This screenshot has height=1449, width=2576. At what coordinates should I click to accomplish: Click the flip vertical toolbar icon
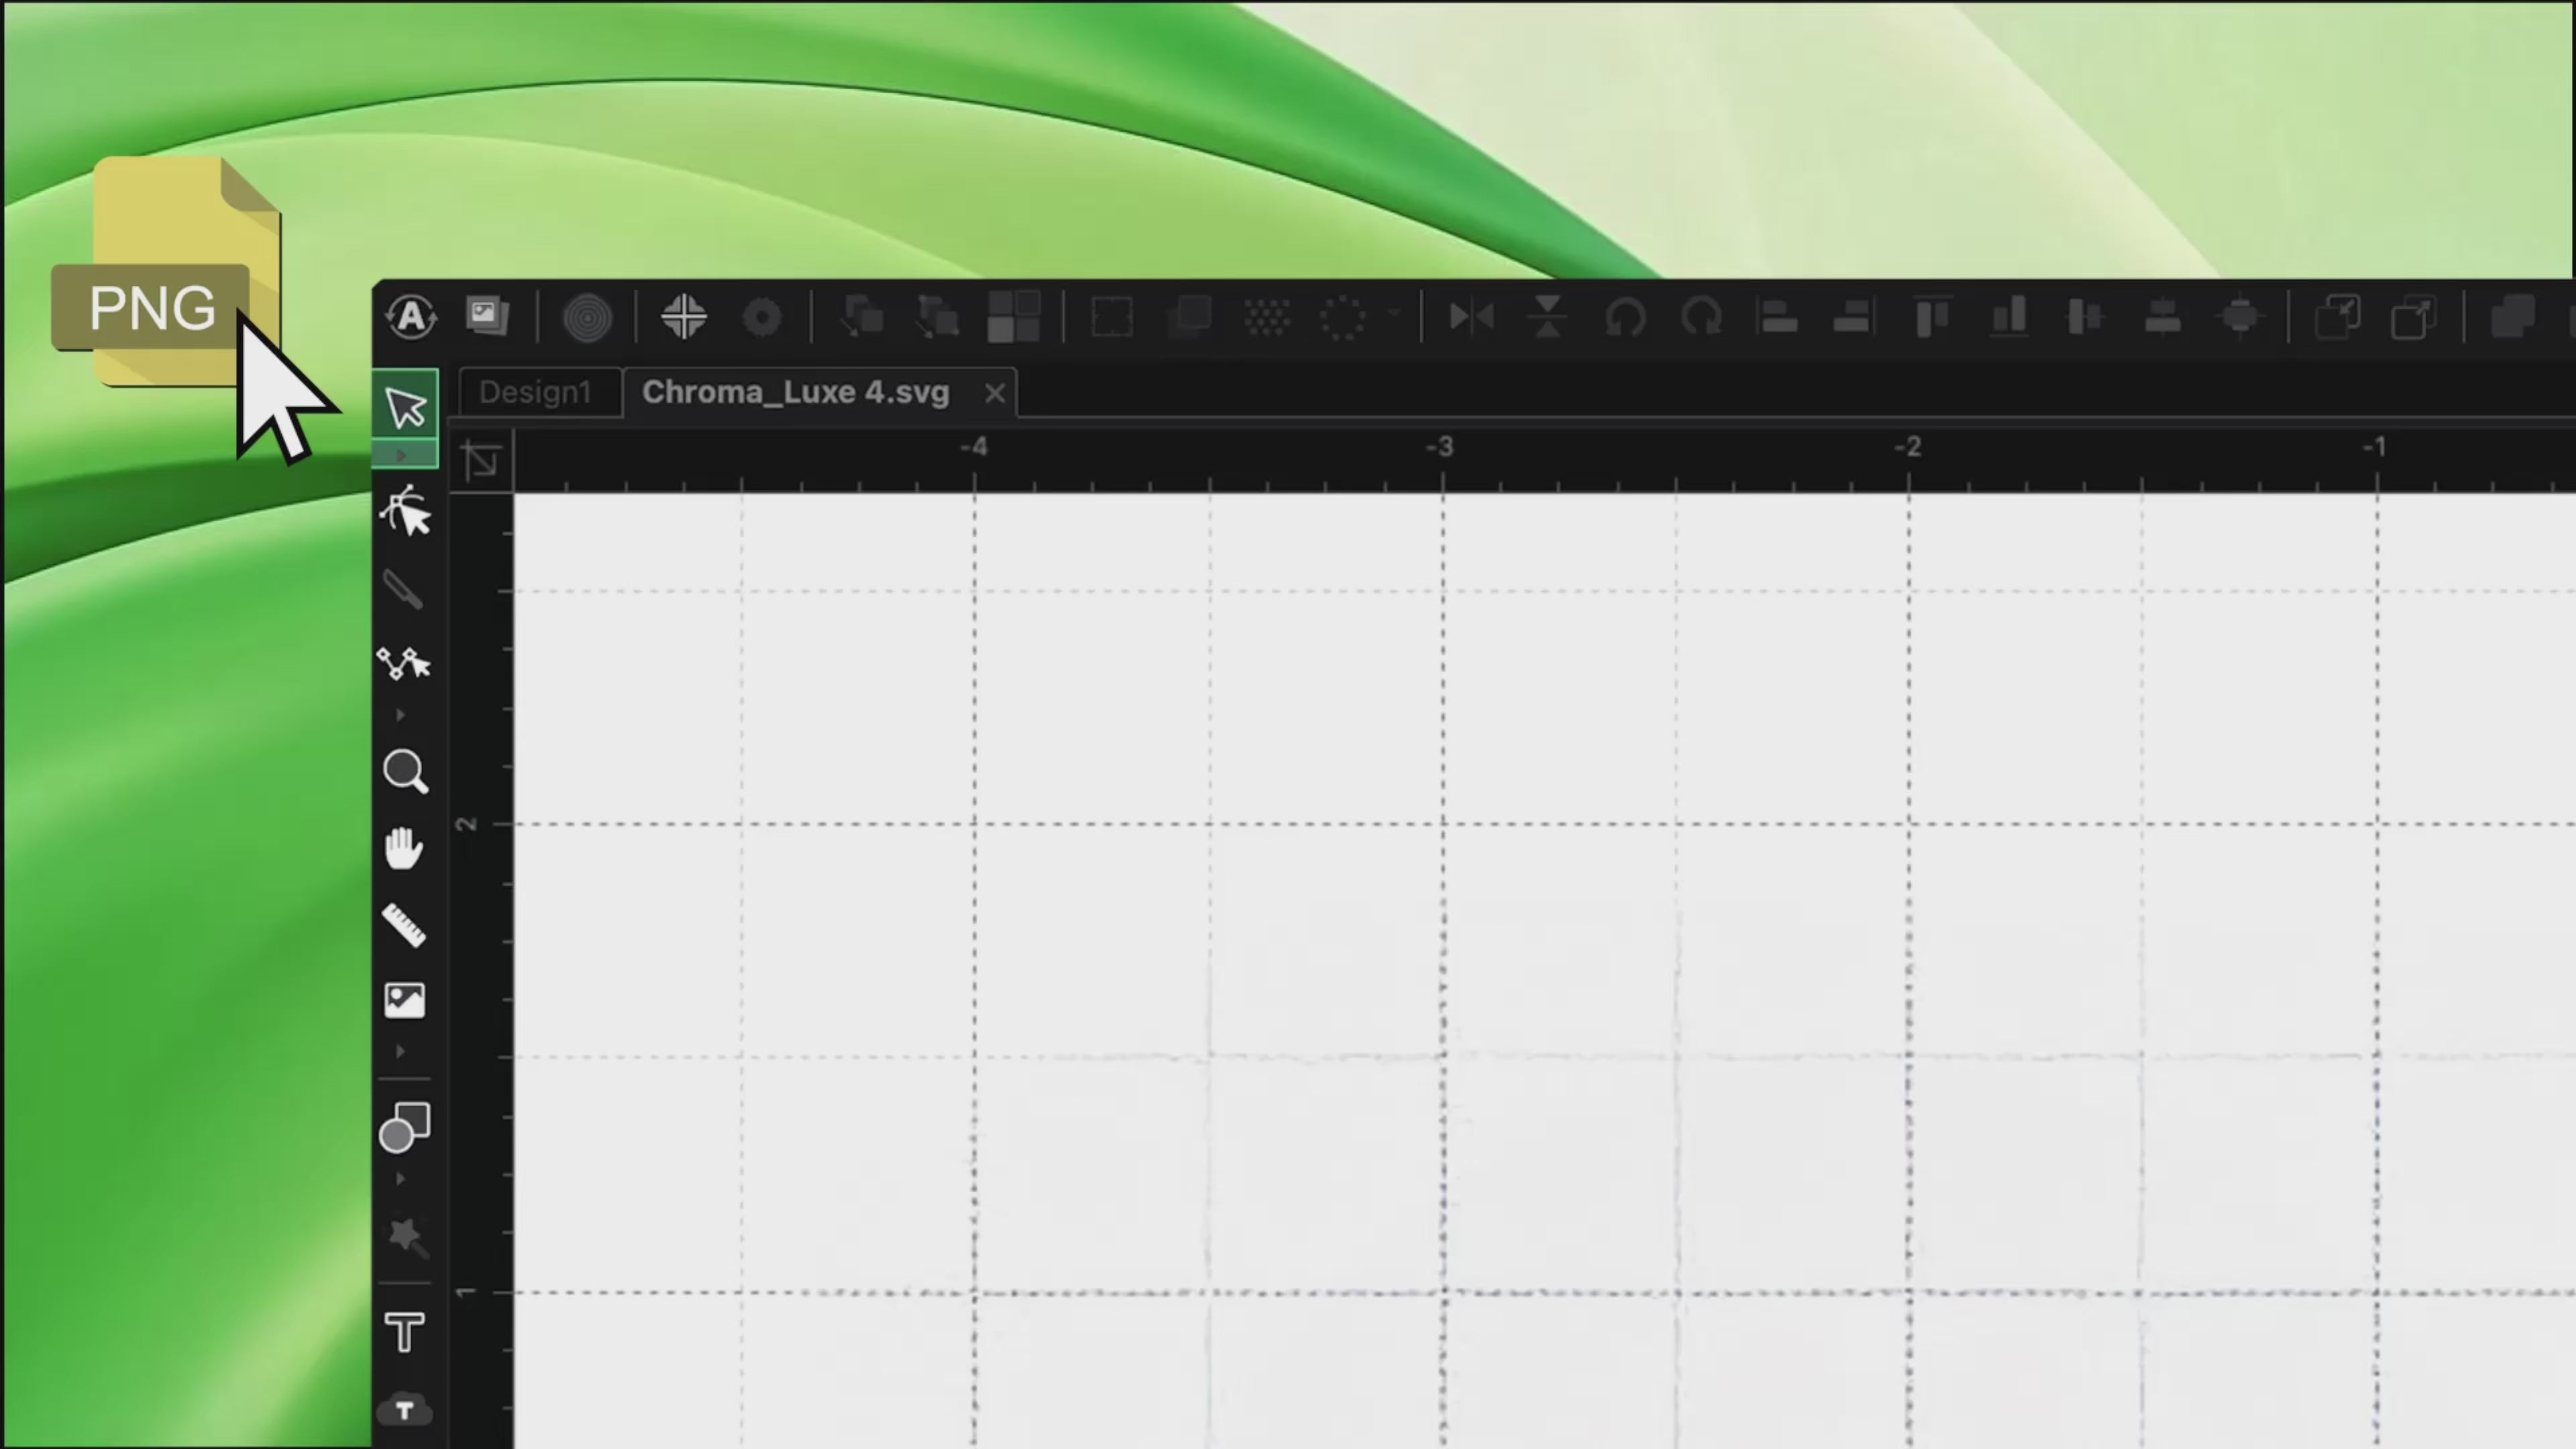pyautogui.click(x=1548, y=318)
